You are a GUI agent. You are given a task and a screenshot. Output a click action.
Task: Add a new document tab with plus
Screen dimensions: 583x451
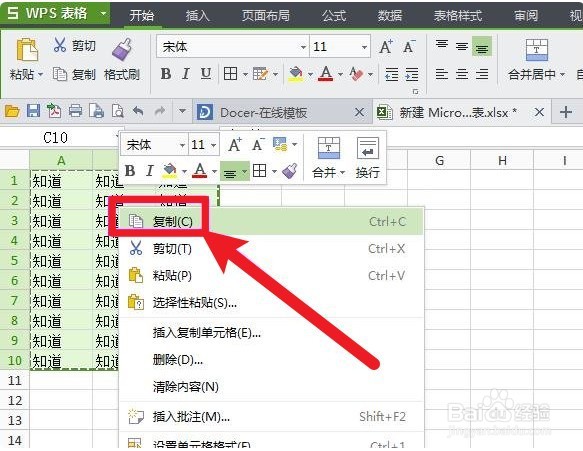tap(566, 112)
